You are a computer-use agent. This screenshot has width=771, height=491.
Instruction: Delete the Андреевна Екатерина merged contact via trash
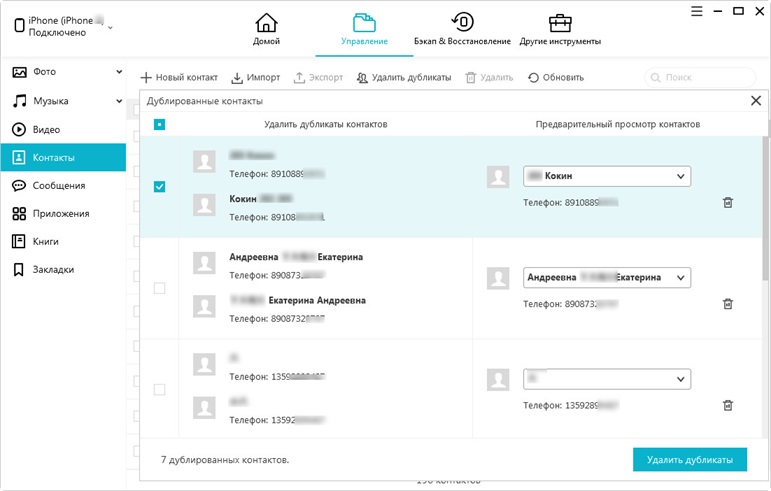pyautogui.click(x=728, y=304)
